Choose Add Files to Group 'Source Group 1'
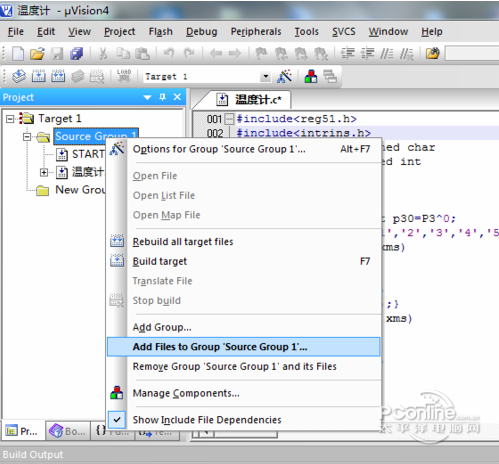 pyautogui.click(x=244, y=347)
